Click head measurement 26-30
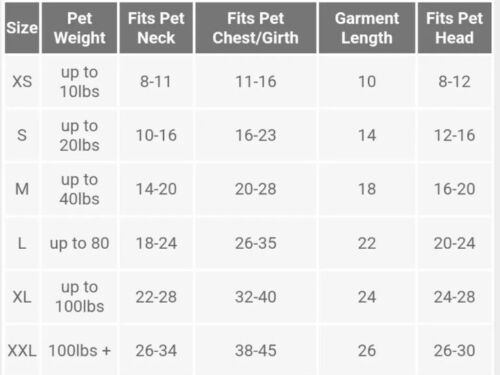Viewport: 500px width, 375px height. pyautogui.click(x=454, y=351)
